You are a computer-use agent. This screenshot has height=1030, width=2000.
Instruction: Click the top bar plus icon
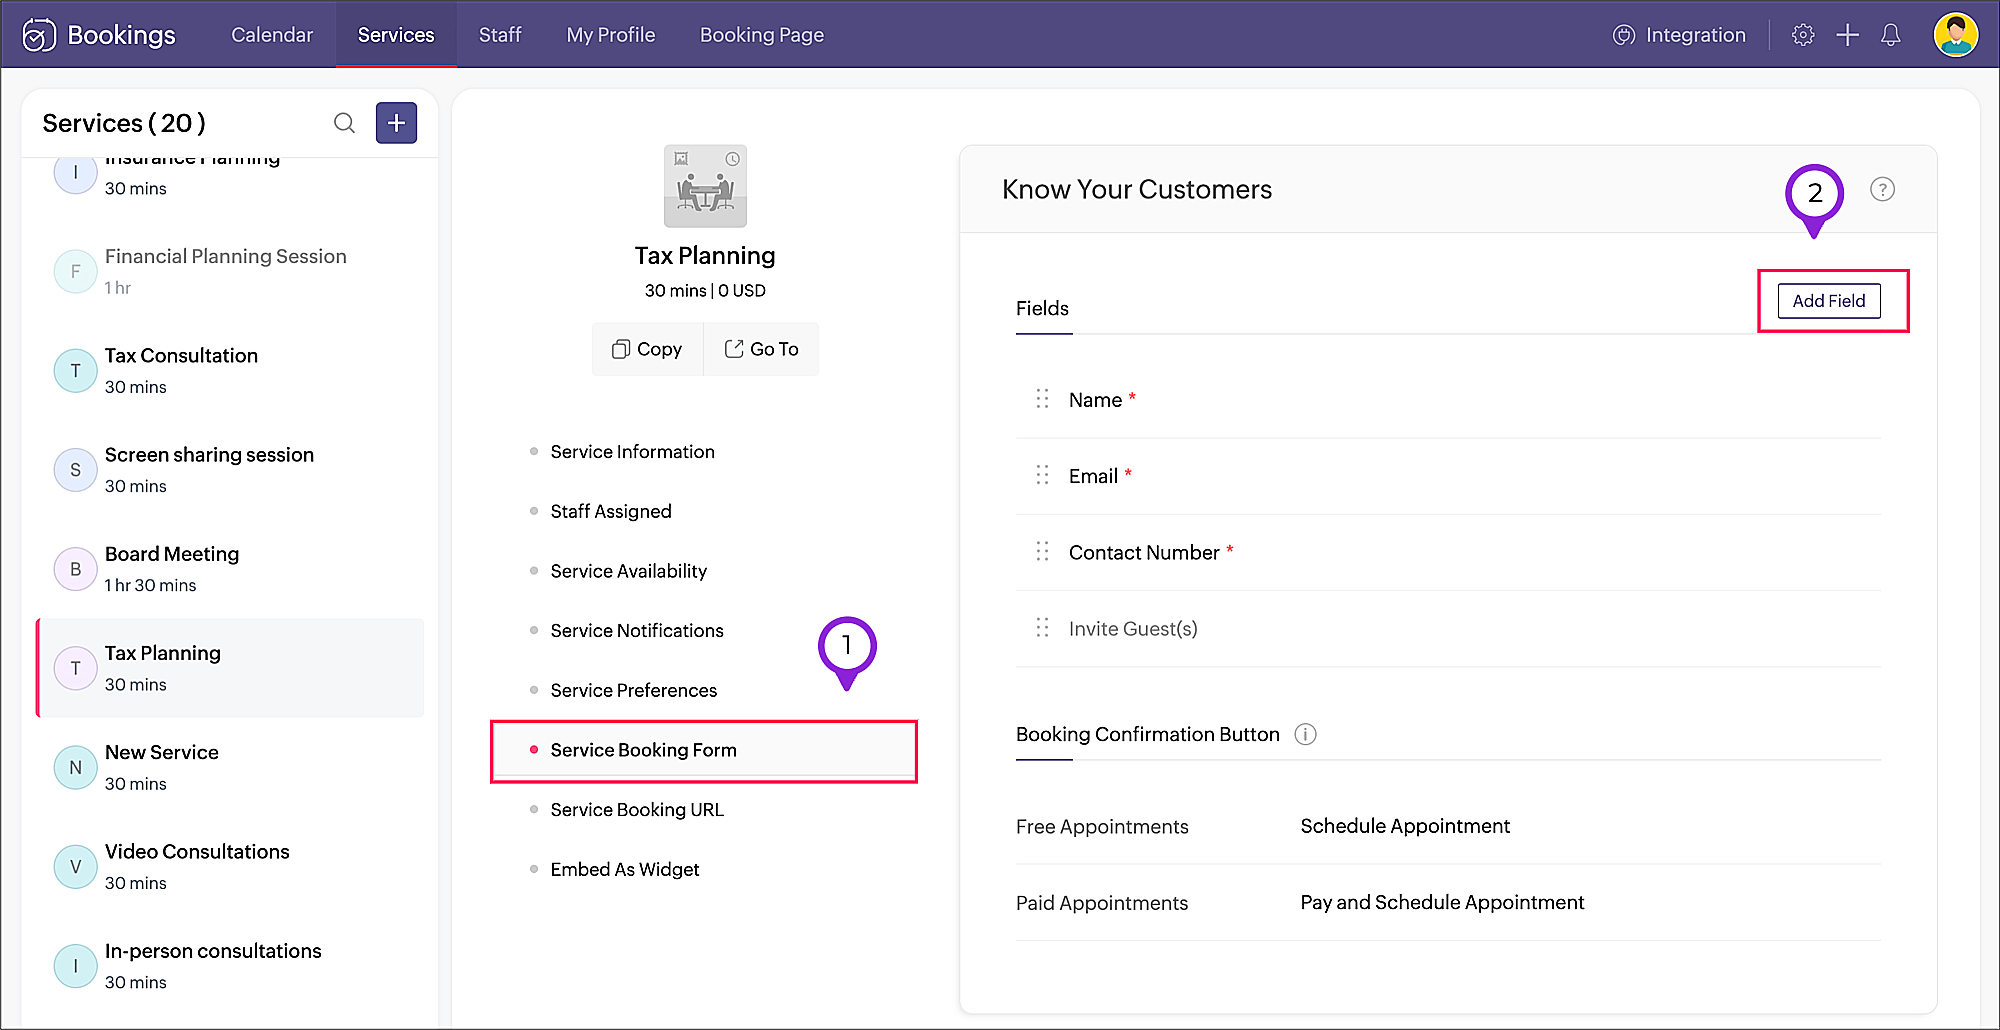[1847, 35]
